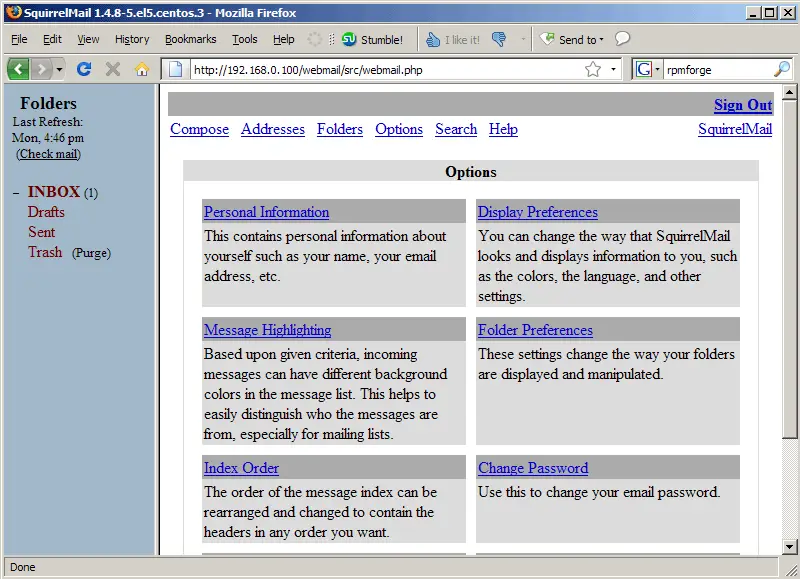Open Message Highlighting options
The image size is (800, 579).
[267, 330]
